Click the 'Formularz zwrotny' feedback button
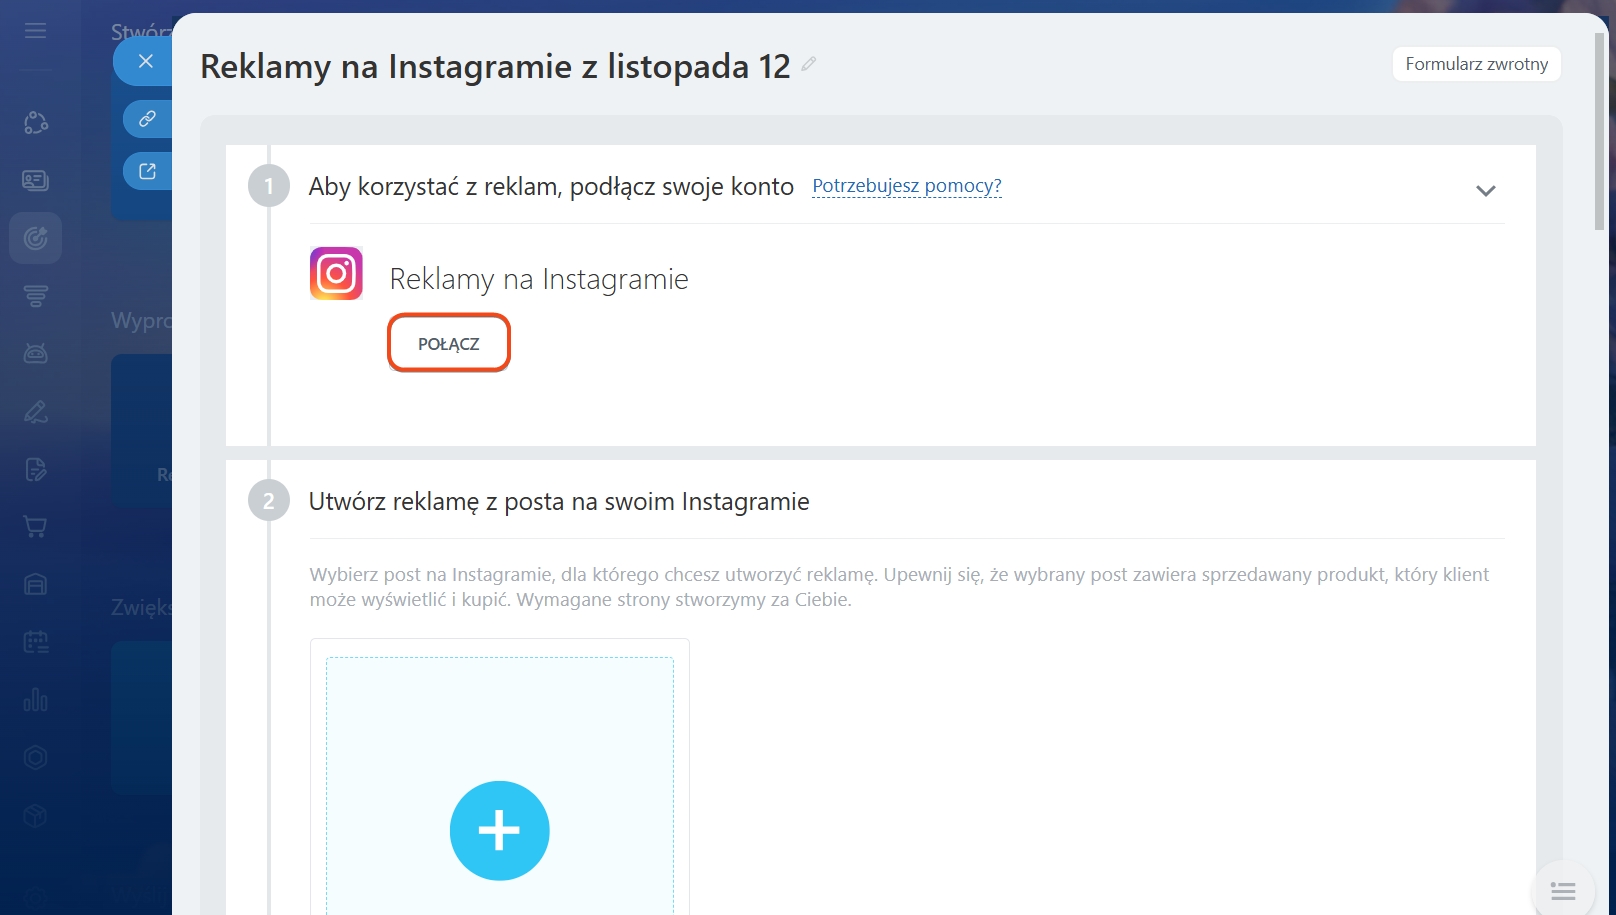Image resolution: width=1616 pixels, height=915 pixels. pos(1476,64)
